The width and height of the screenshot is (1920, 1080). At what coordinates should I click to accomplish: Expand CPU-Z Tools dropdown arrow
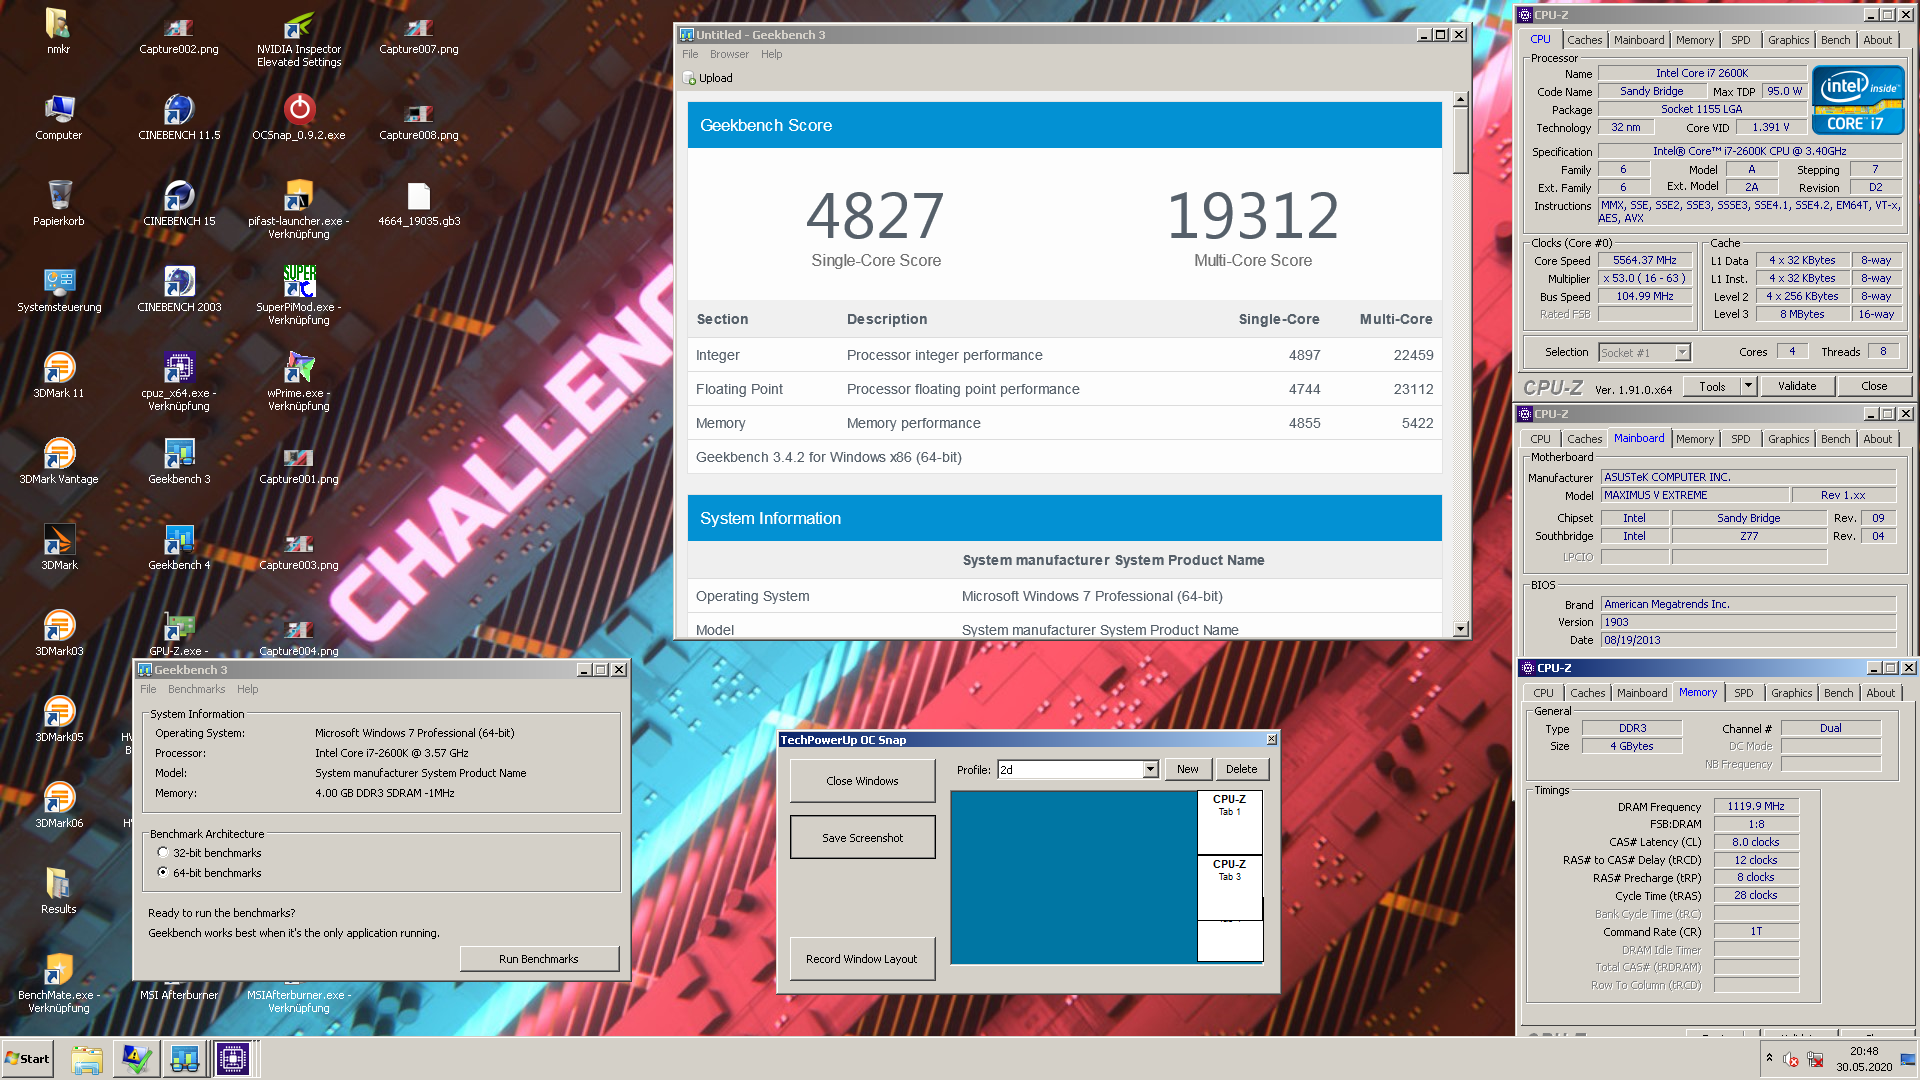click(1748, 386)
